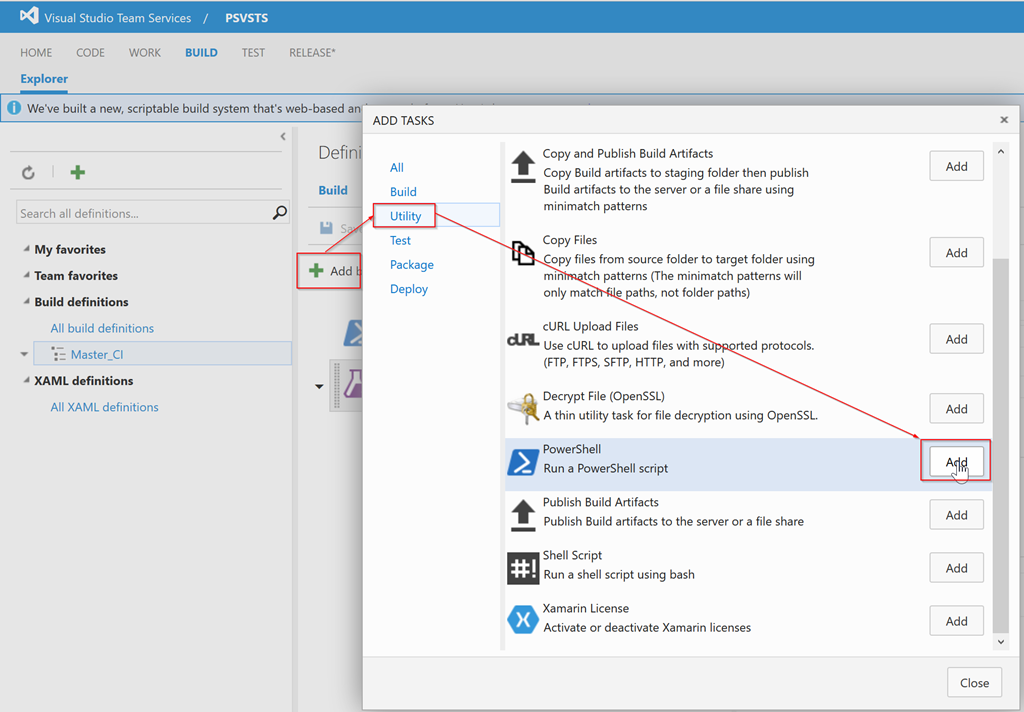Click the Xamarin License hexagon icon
Screen dimensions: 1024x712
click(x=523, y=619)
